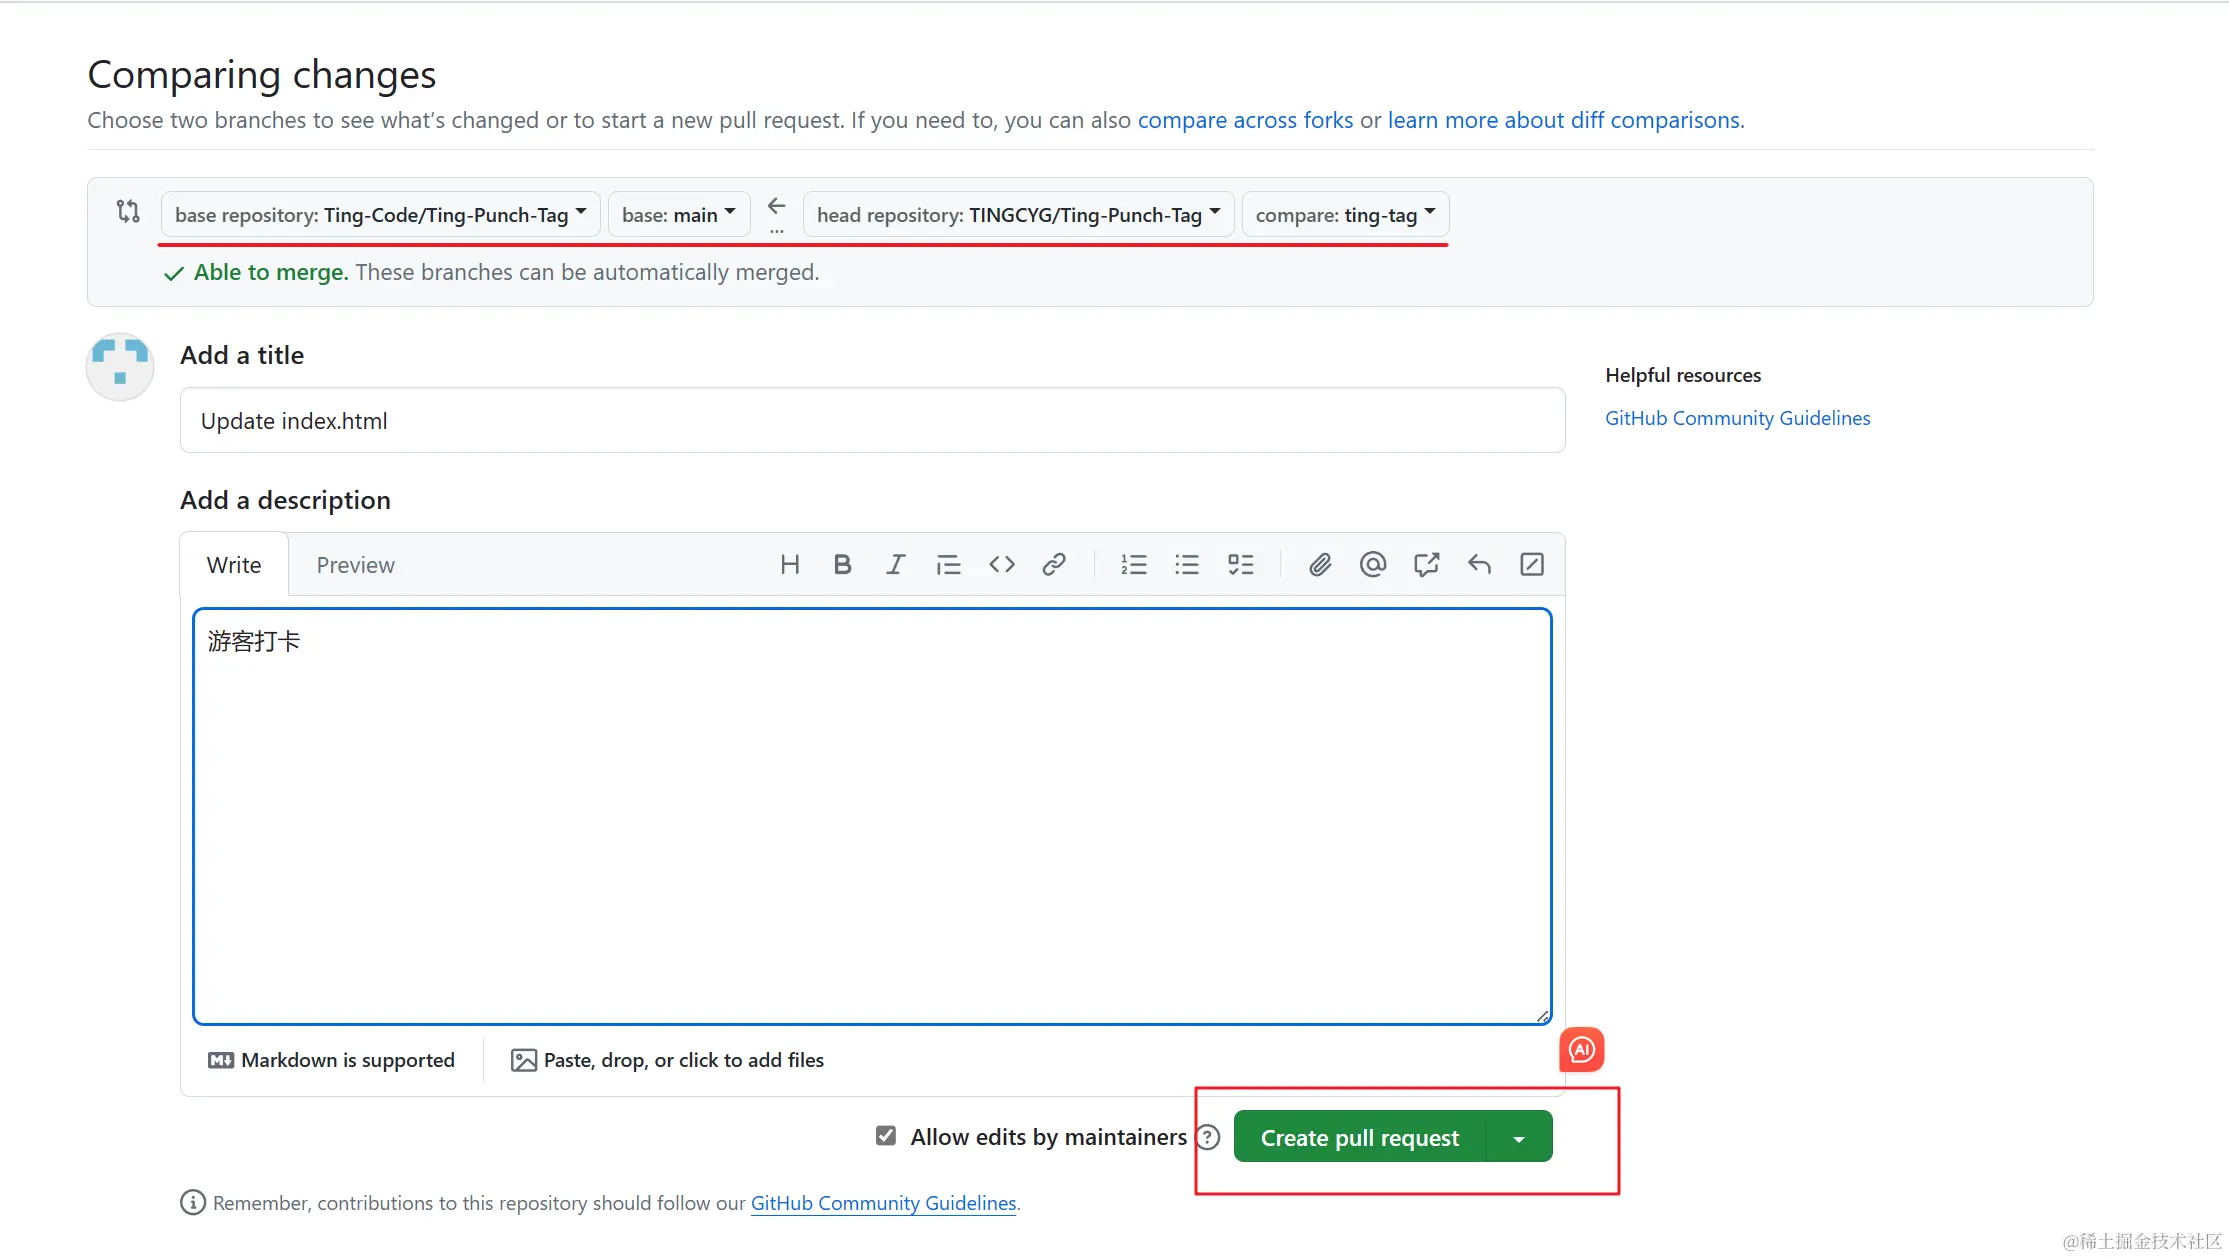Click the pull request title field
2229x1258 pixels.
click(871, 421)
